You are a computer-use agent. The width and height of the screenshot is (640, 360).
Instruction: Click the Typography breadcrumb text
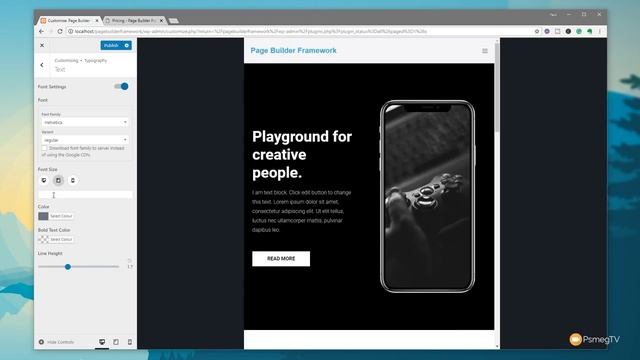click(x=96, y=60)
